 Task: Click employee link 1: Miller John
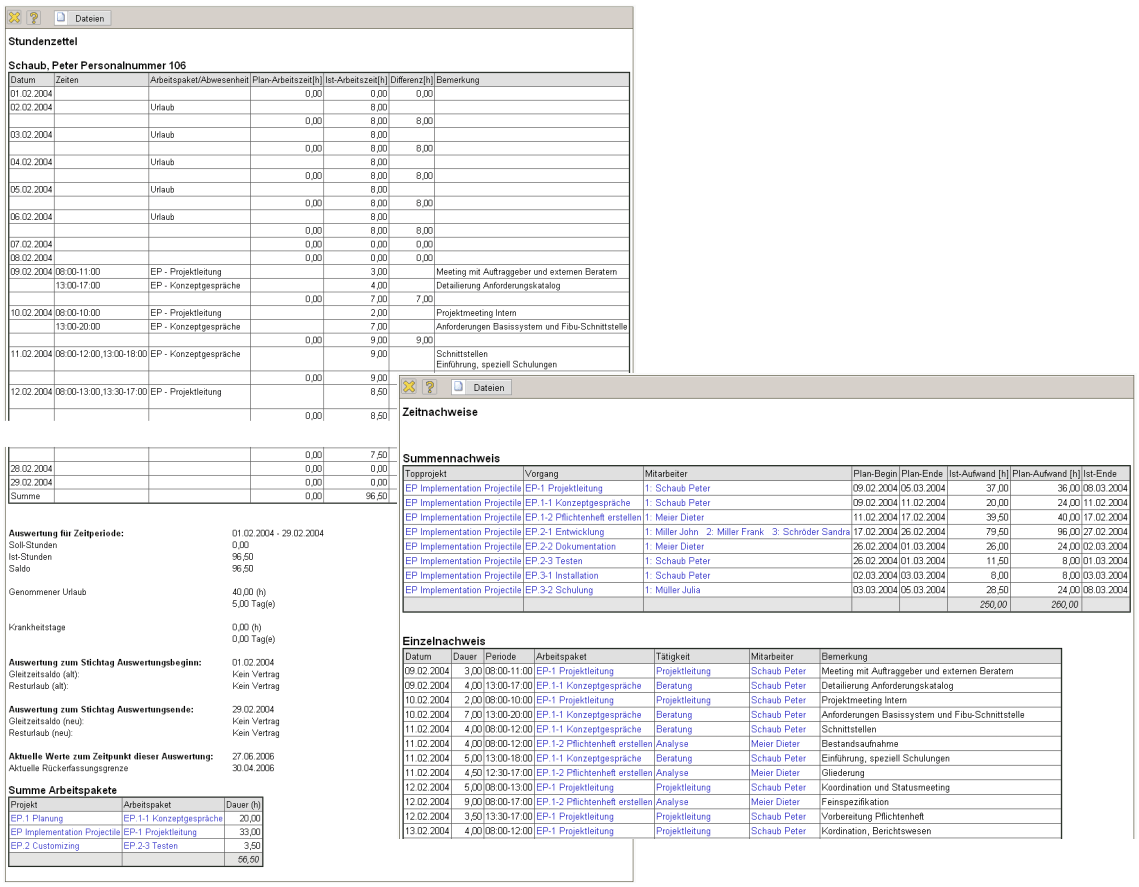pyautogui.click(x=674, y=532)
